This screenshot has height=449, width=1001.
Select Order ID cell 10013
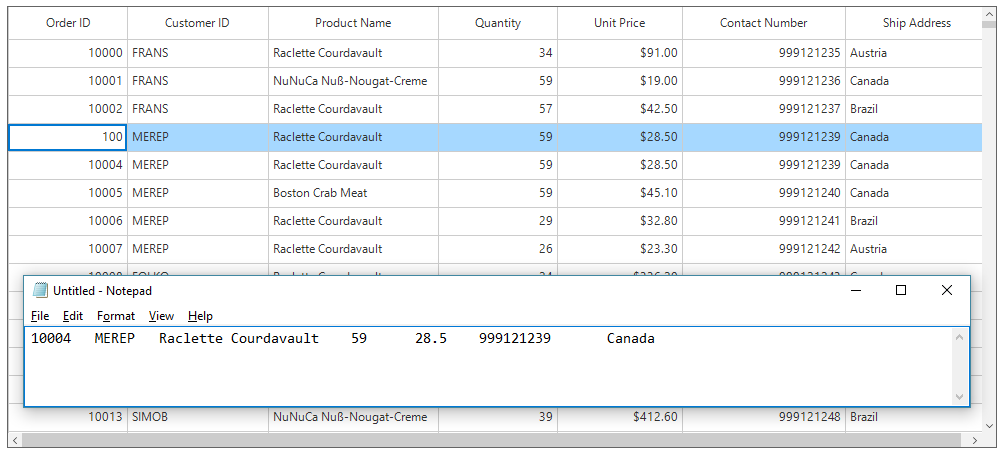[x=68, y=418]
